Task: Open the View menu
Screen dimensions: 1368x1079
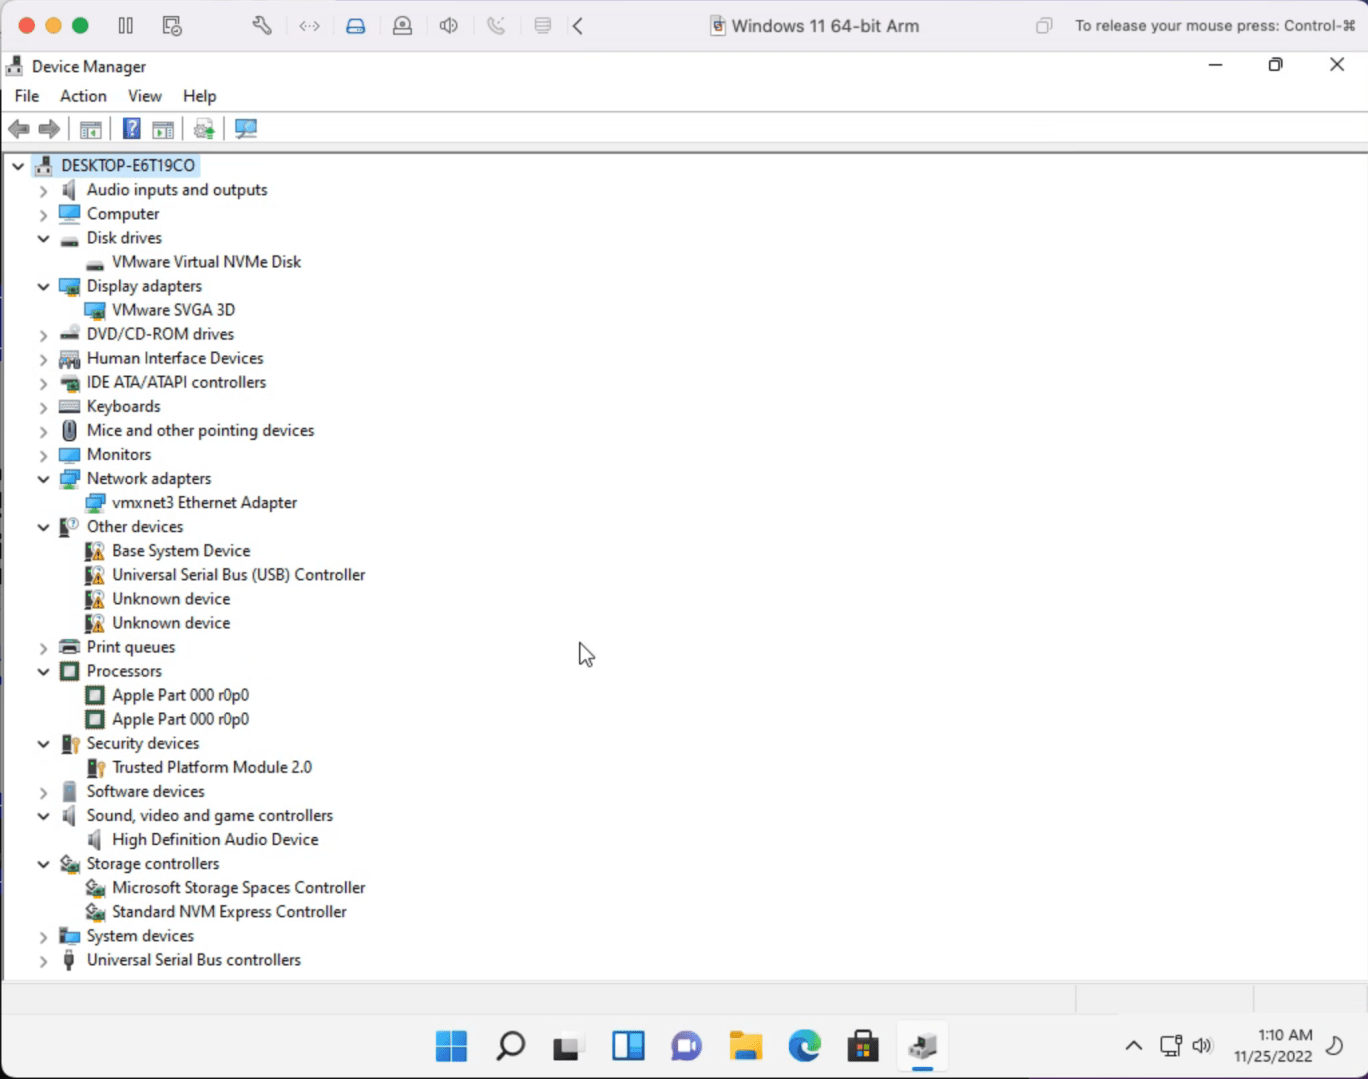Action: pos(144,96)
